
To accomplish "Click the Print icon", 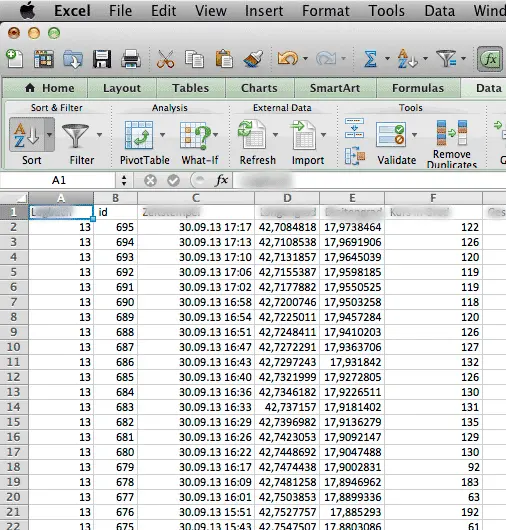I will (131, 59).
